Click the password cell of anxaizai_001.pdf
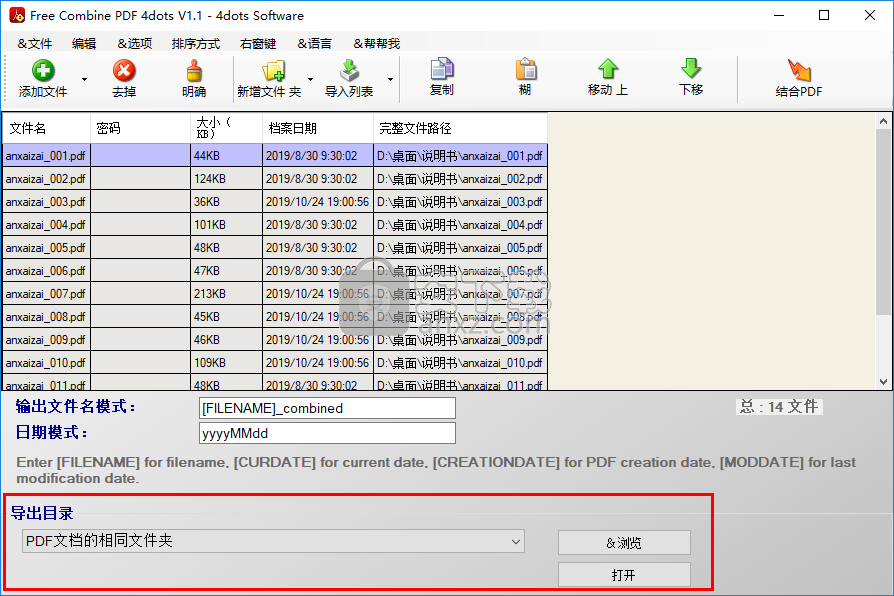The height and width of the screenshot is (596, 894). [140, 156]
